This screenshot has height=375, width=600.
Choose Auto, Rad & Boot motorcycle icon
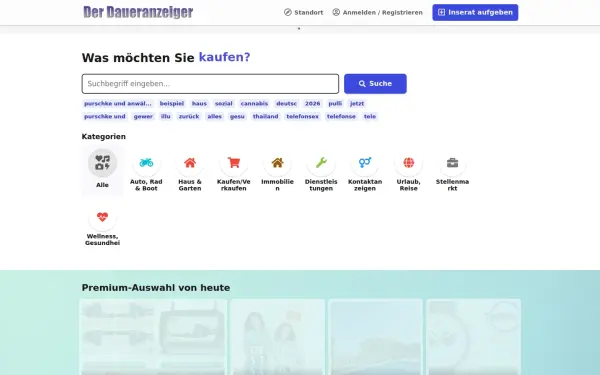click(x=146, y=163)
